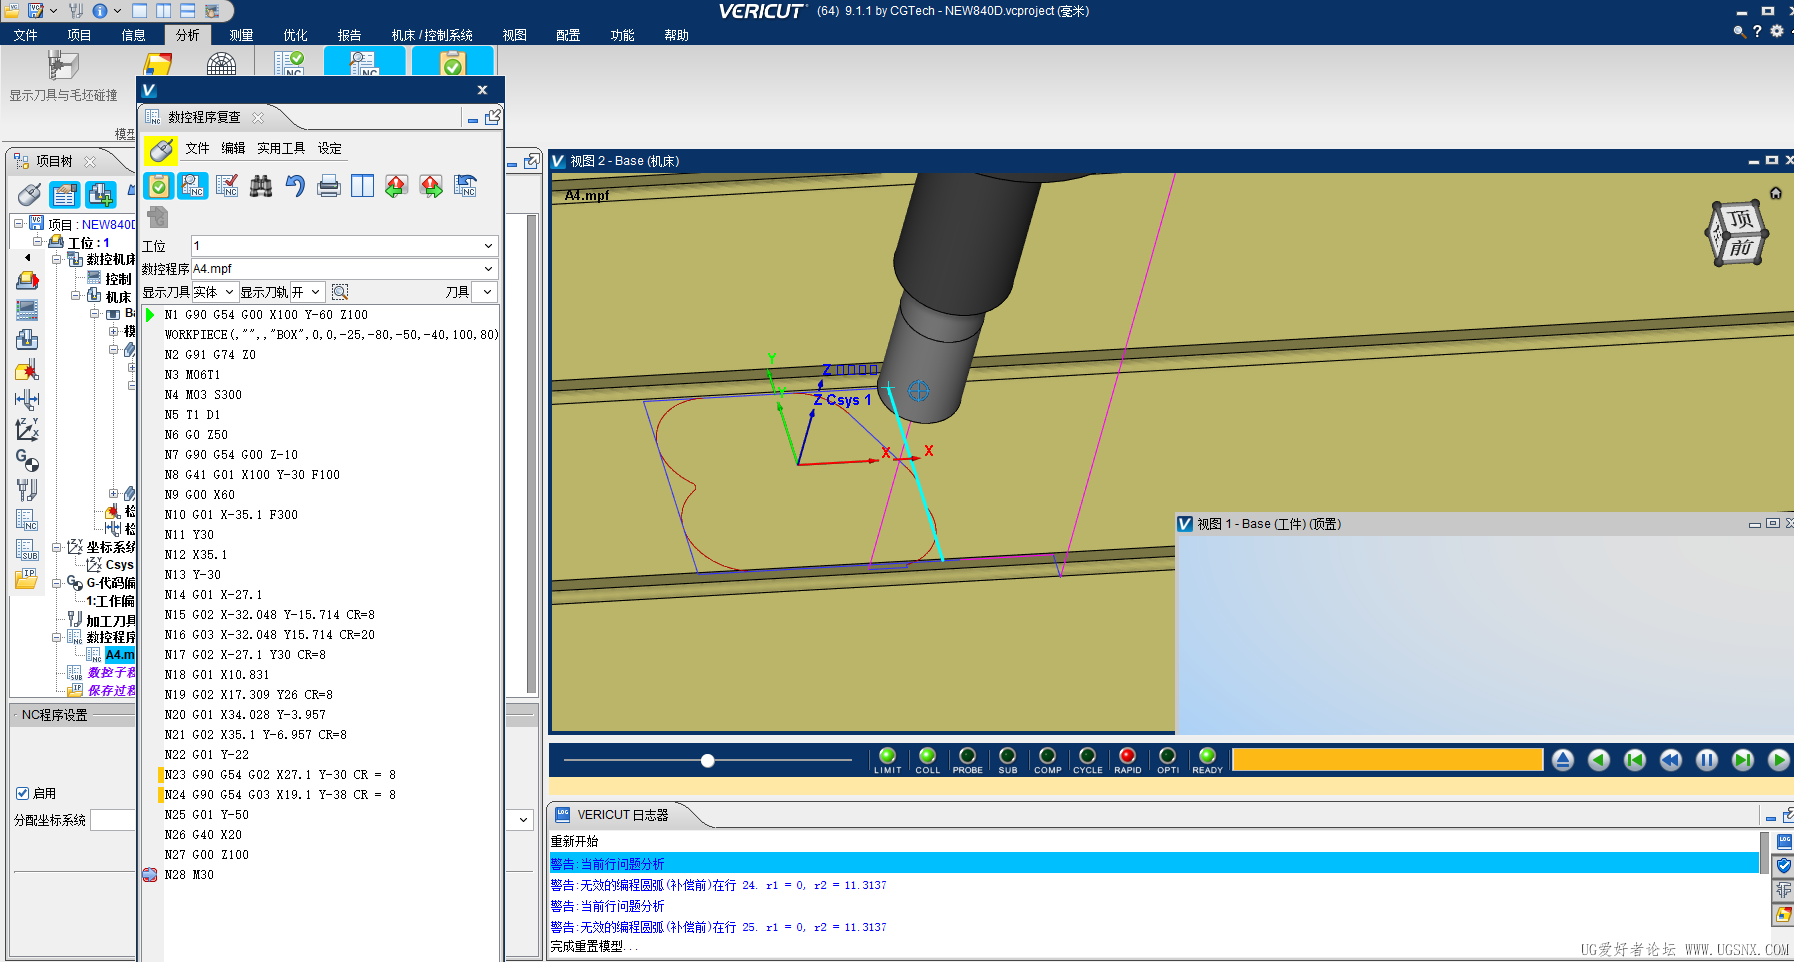This screenshot has width=1794, height=962.
Task: Open the 实用工具 menu in NC review panel
Action: (281, 148)
